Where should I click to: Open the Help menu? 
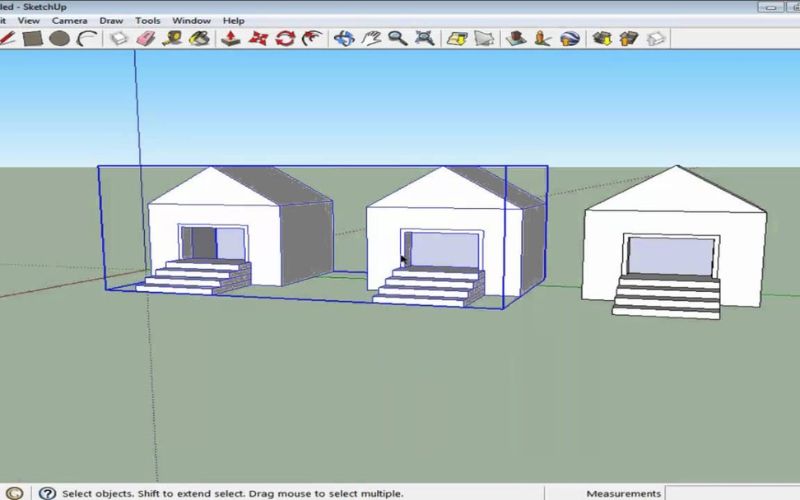(x=234, y=20)
